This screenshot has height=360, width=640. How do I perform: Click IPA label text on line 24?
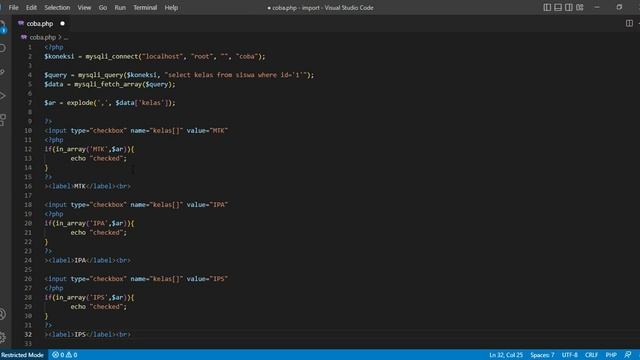click(80, 260)
